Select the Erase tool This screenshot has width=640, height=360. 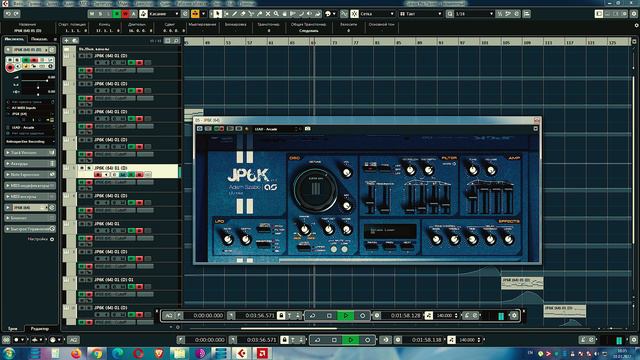[x=243, y=14]
